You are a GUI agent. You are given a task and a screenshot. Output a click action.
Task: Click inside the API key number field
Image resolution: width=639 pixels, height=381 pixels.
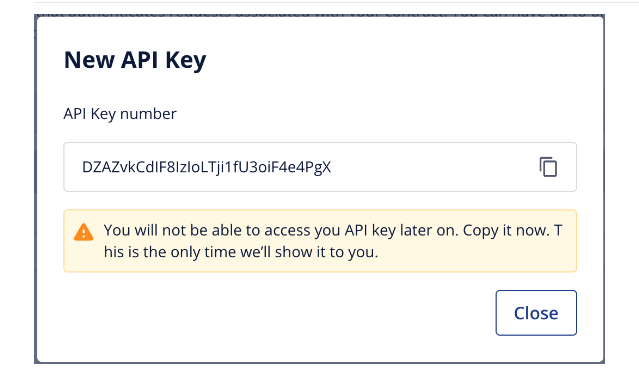click(x=320, y=167)
